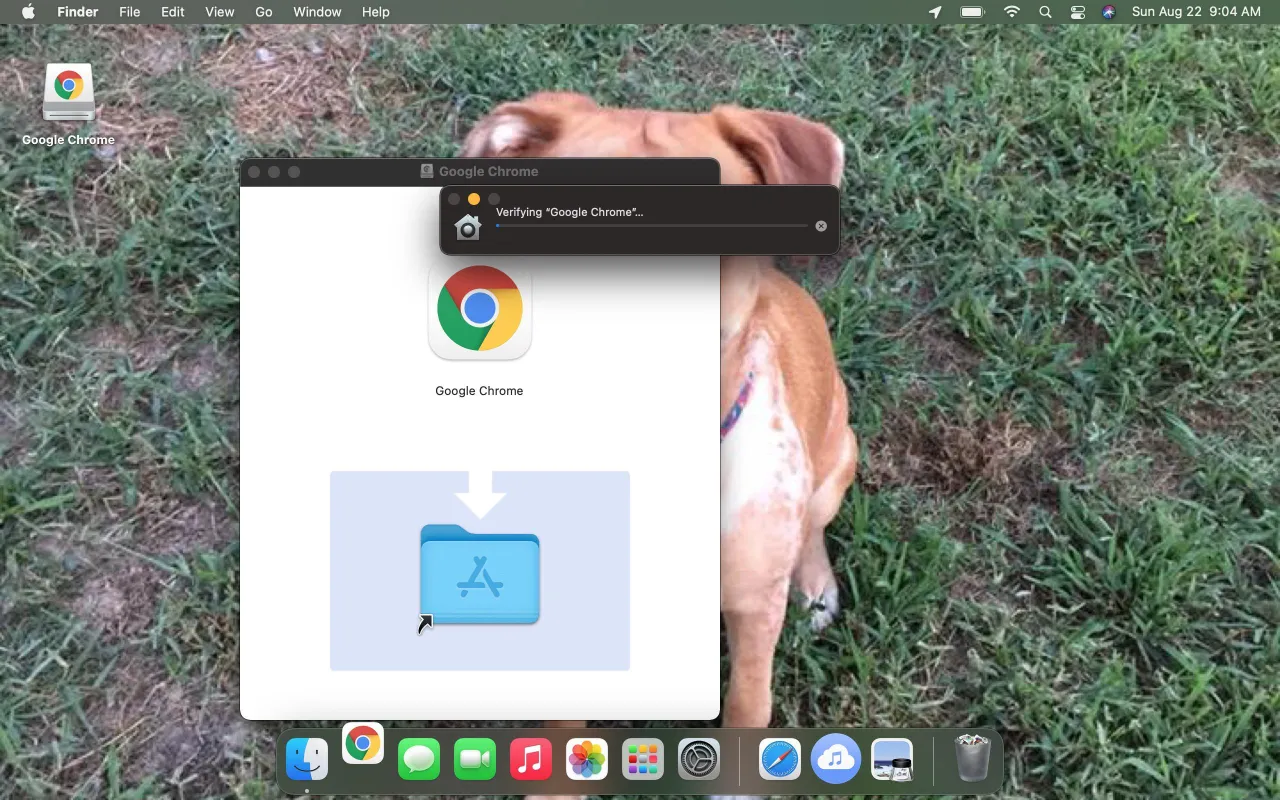Viewport: 1280px width, 800px height.
Task: Open Photos from the Dock
Action: tap(586, 758)
